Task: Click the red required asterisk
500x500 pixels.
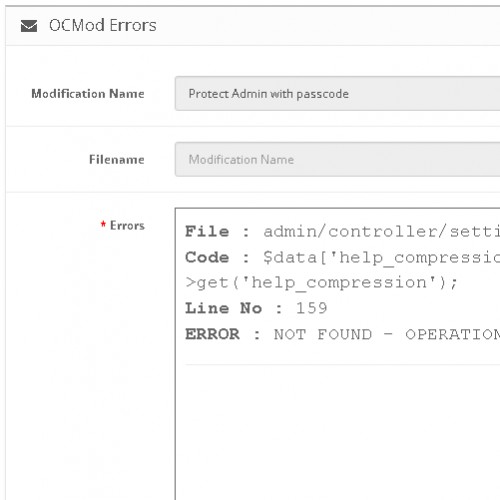Action: [103, 224]
